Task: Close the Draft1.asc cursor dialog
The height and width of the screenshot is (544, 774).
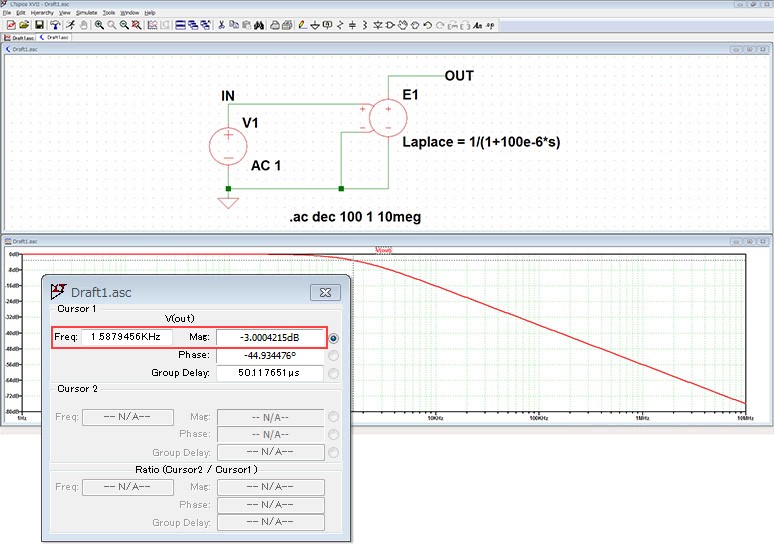Action: (x=324, y=292)
